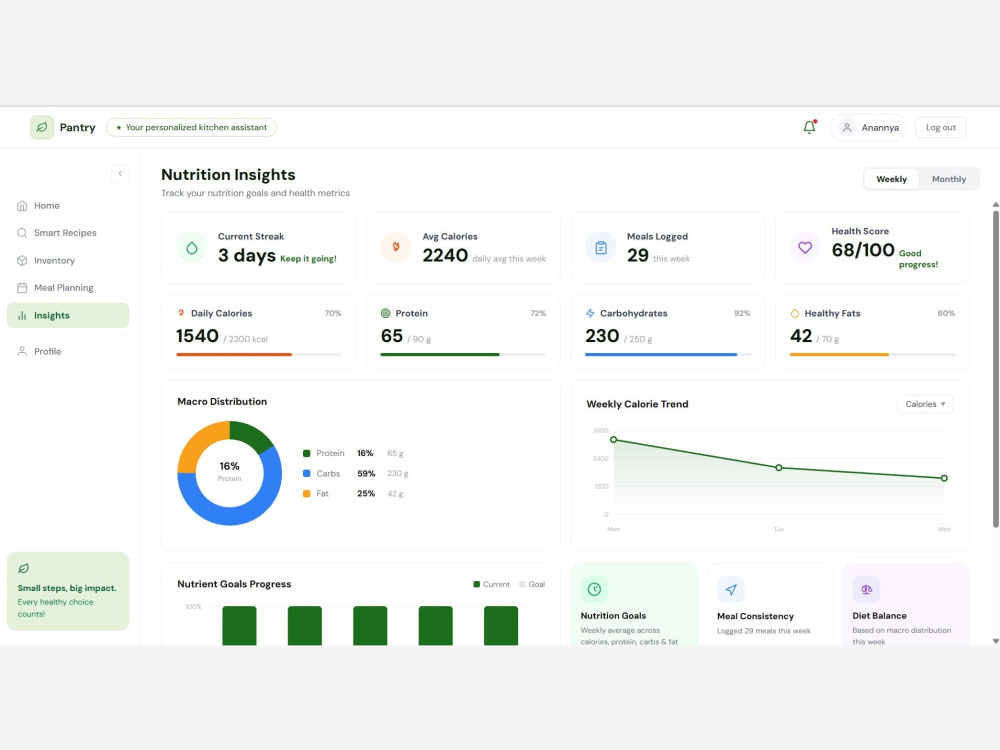
Task: Click the Meal Consistency arrow icon
Action: click(731, 589)
